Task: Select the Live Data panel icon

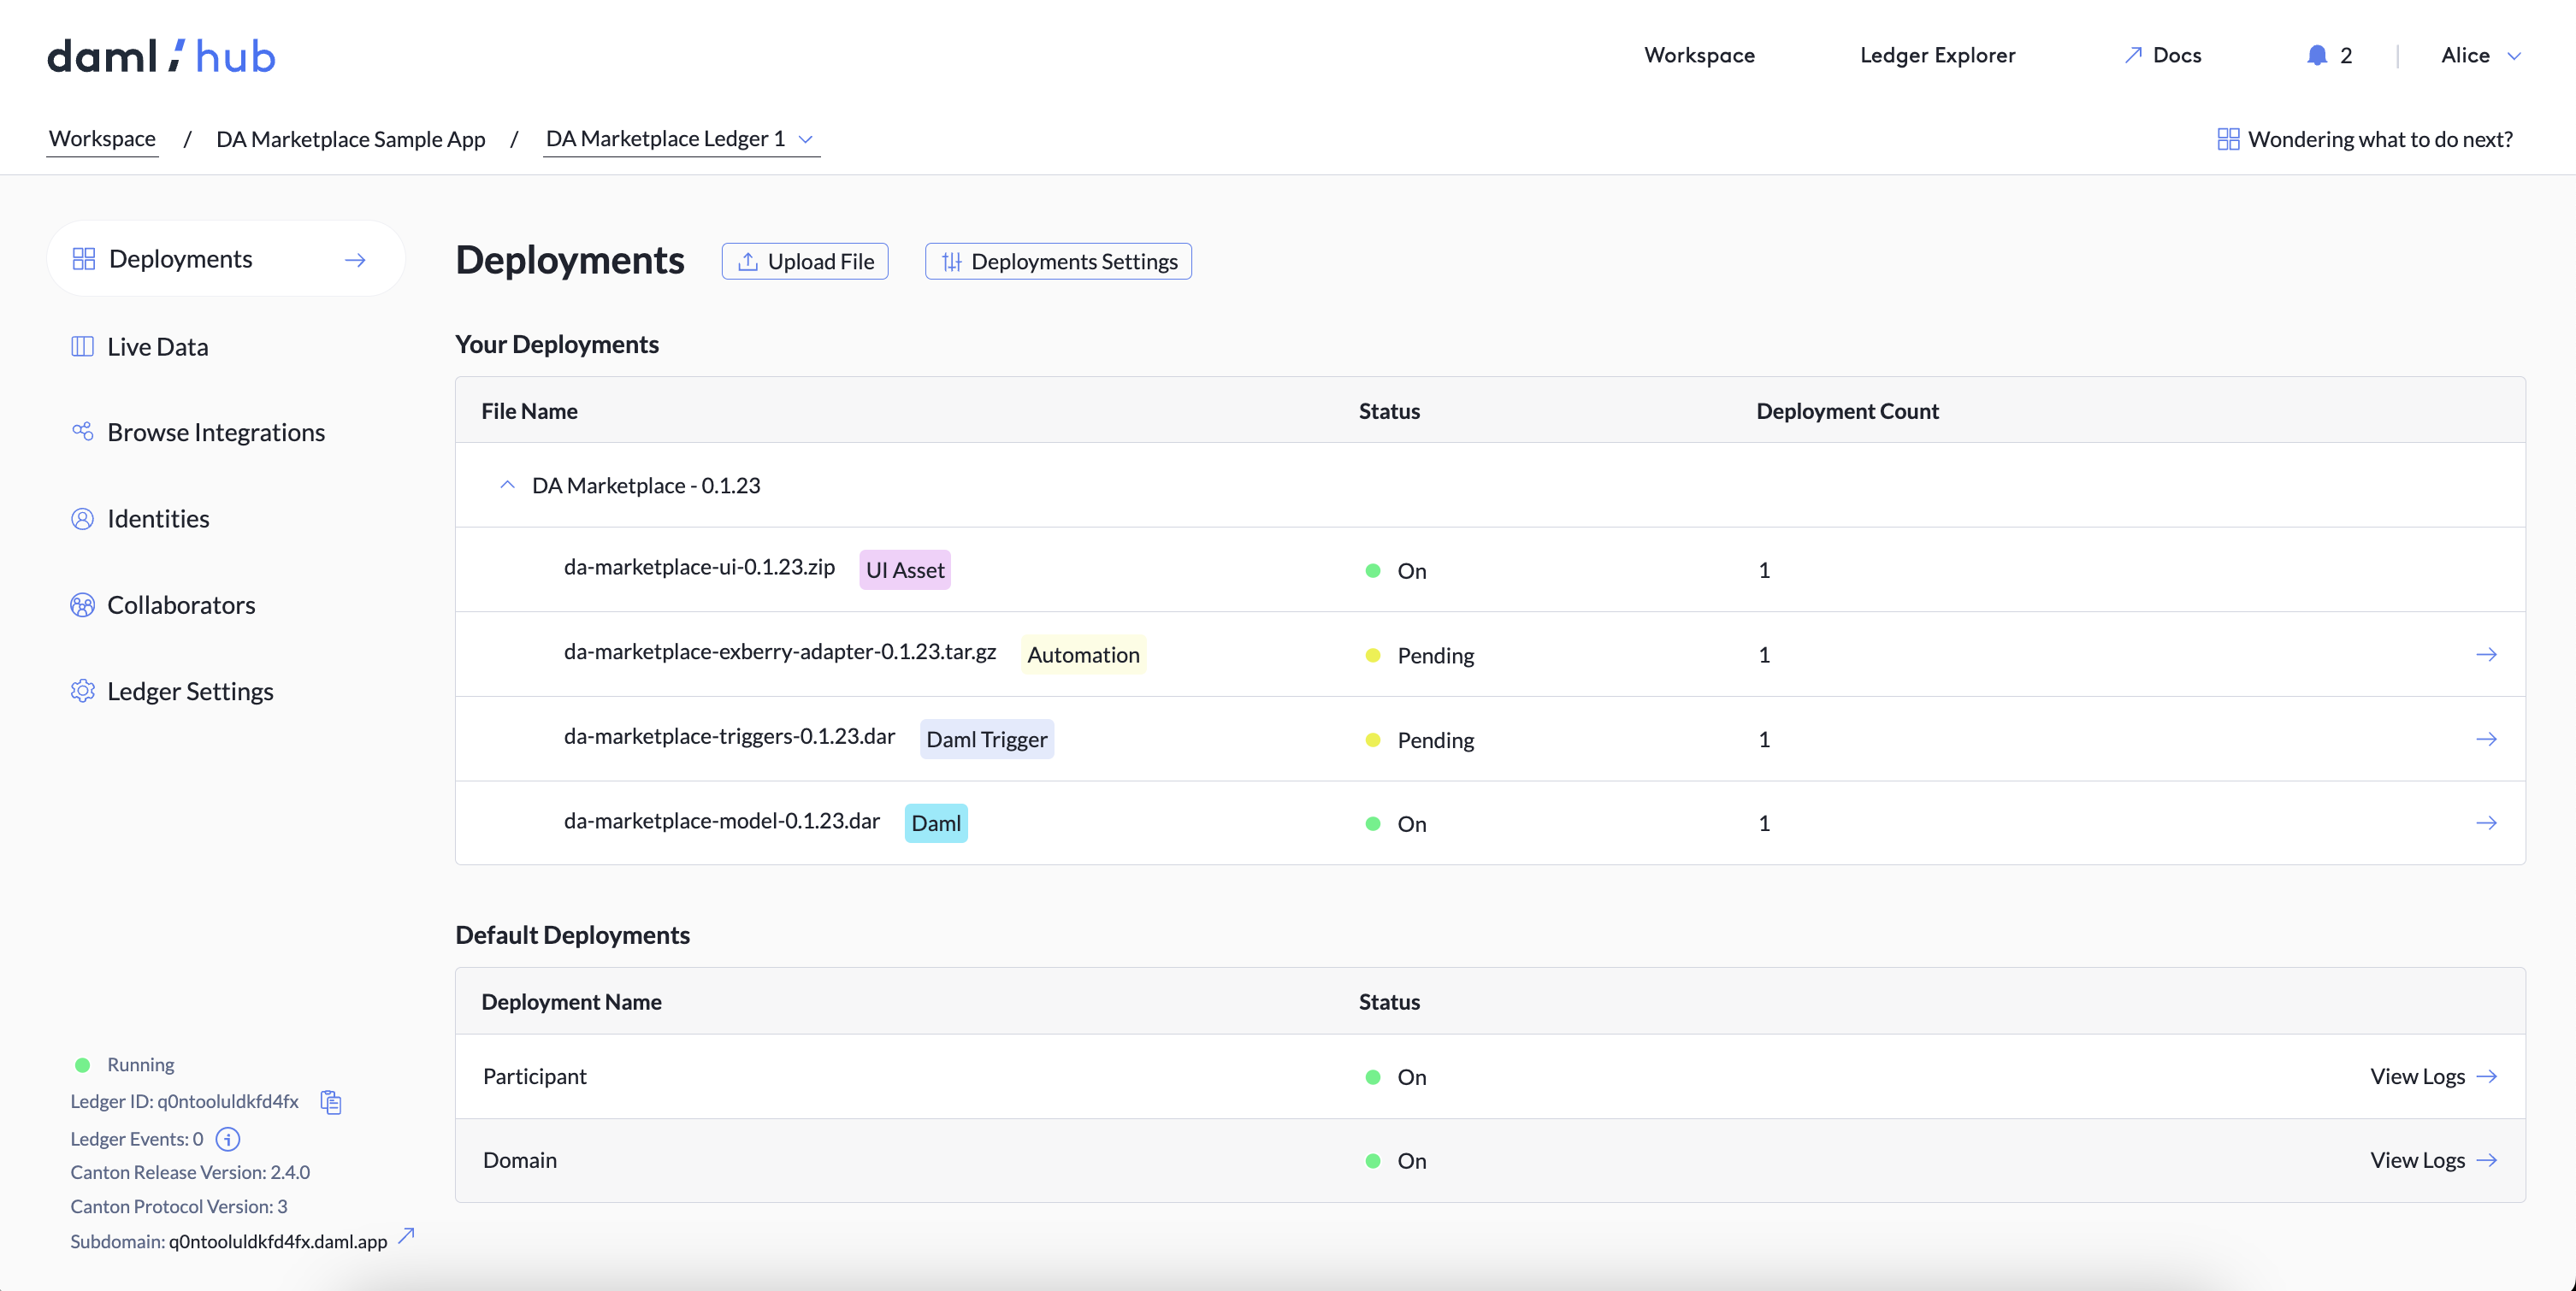Action: click(82, 345)
